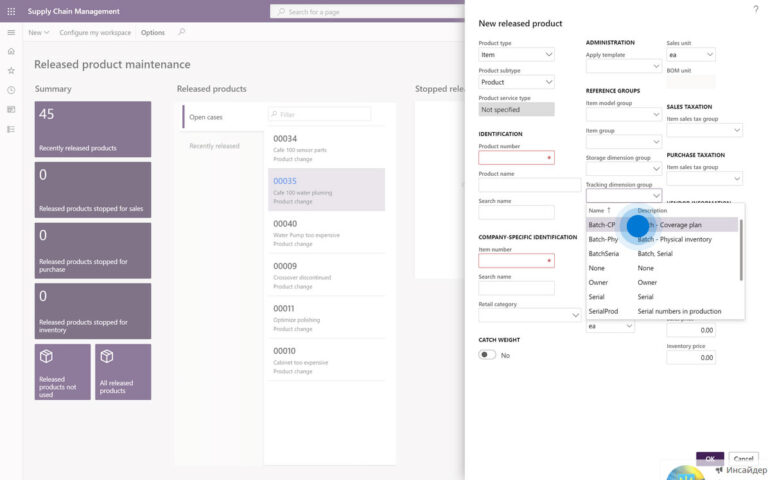The width and height of the screenshot is (768, 480).
Task: Open All released products tile
Action: pos(123,372)
